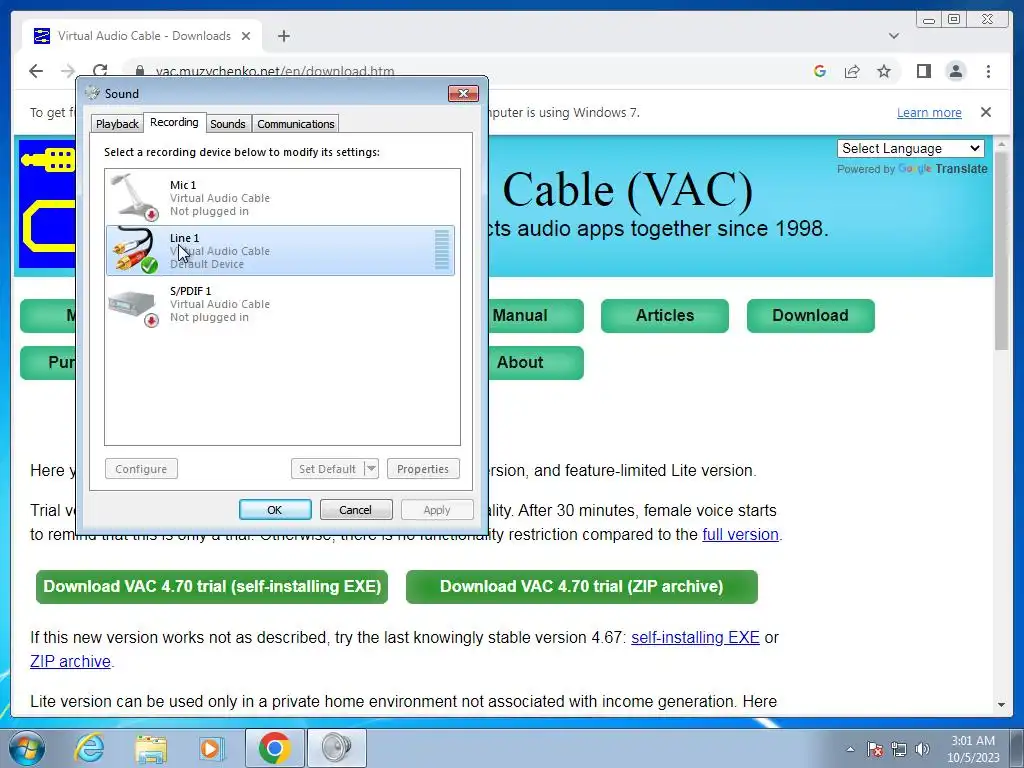This screenshot has height=768, width=1024.
Task: Click the Line 1 level meter
Action: (442, 249)
